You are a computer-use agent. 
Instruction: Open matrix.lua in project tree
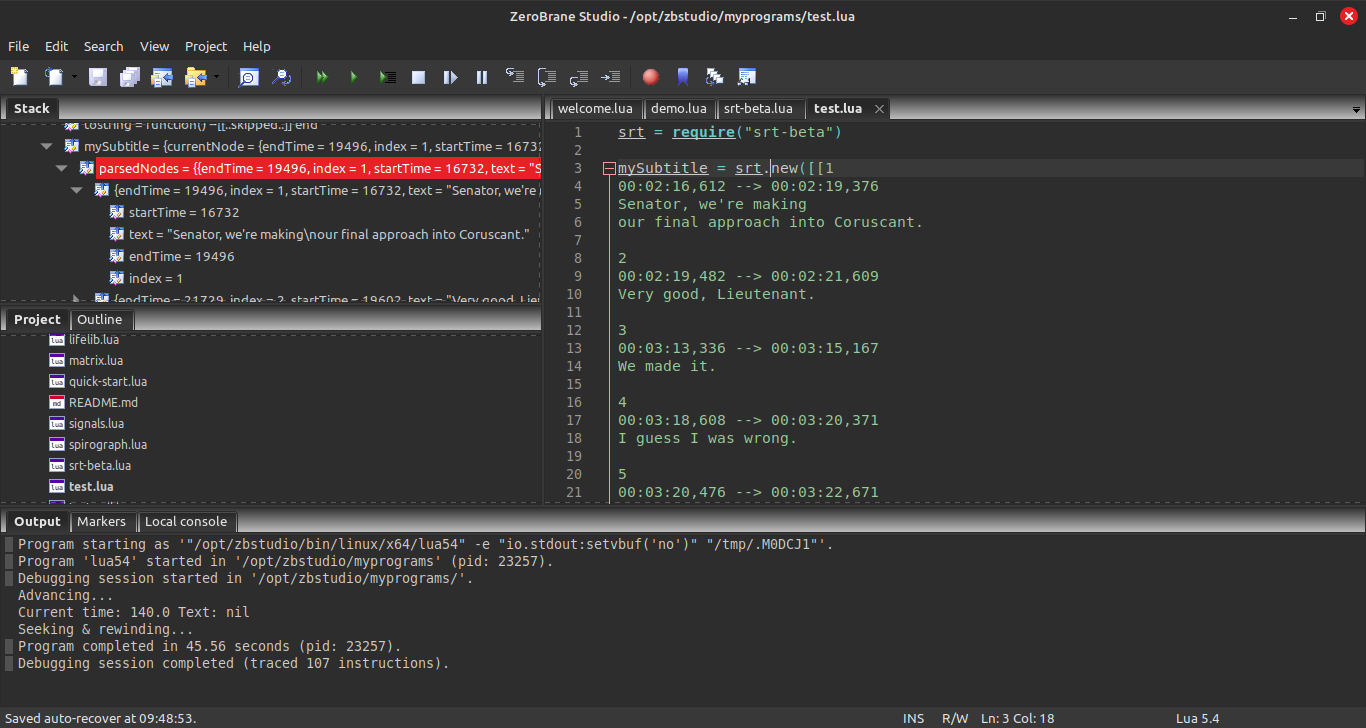[96, 360]
